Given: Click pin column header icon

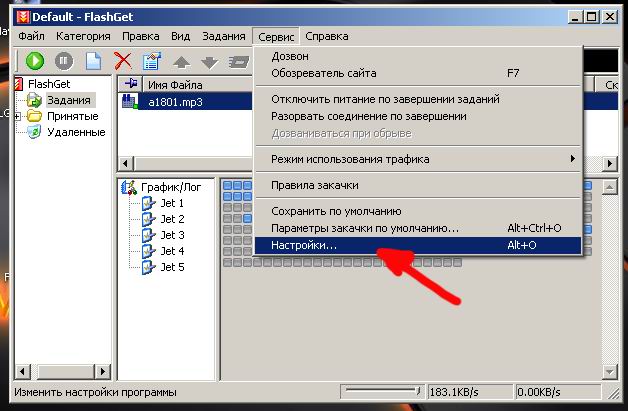Looking at the screenshot, I should (x=131, y=84).
